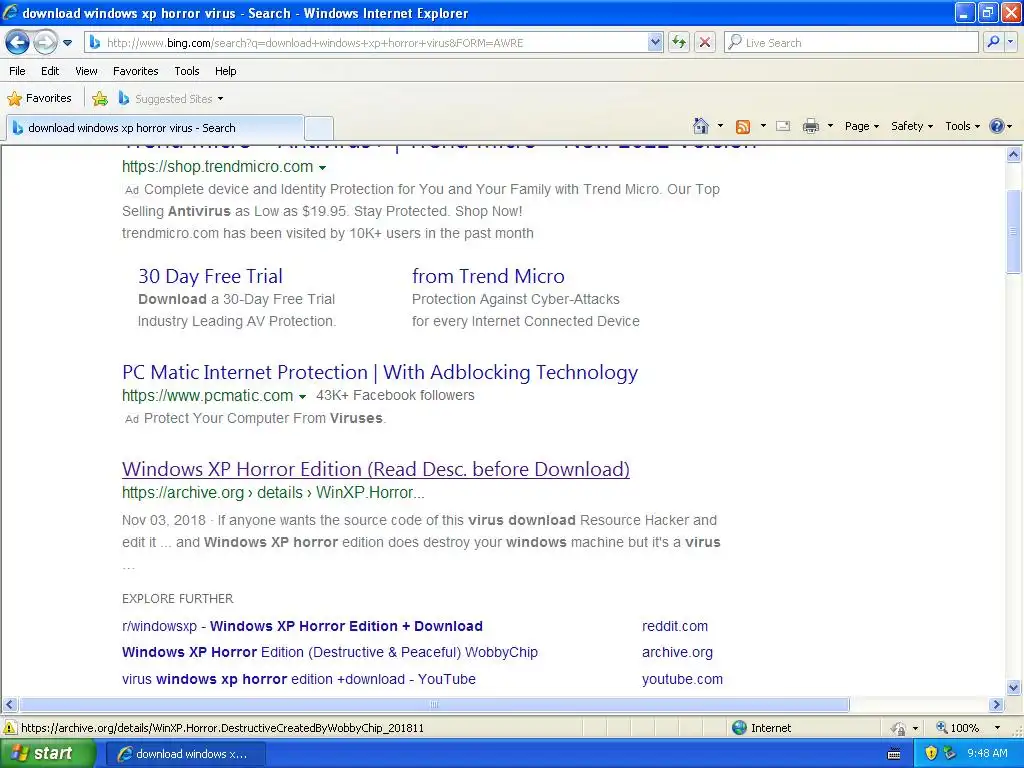This screenshot has height=768, width=1024.
Task: Click the 9:48 AM system clock
Action: [x=987, y=753]
